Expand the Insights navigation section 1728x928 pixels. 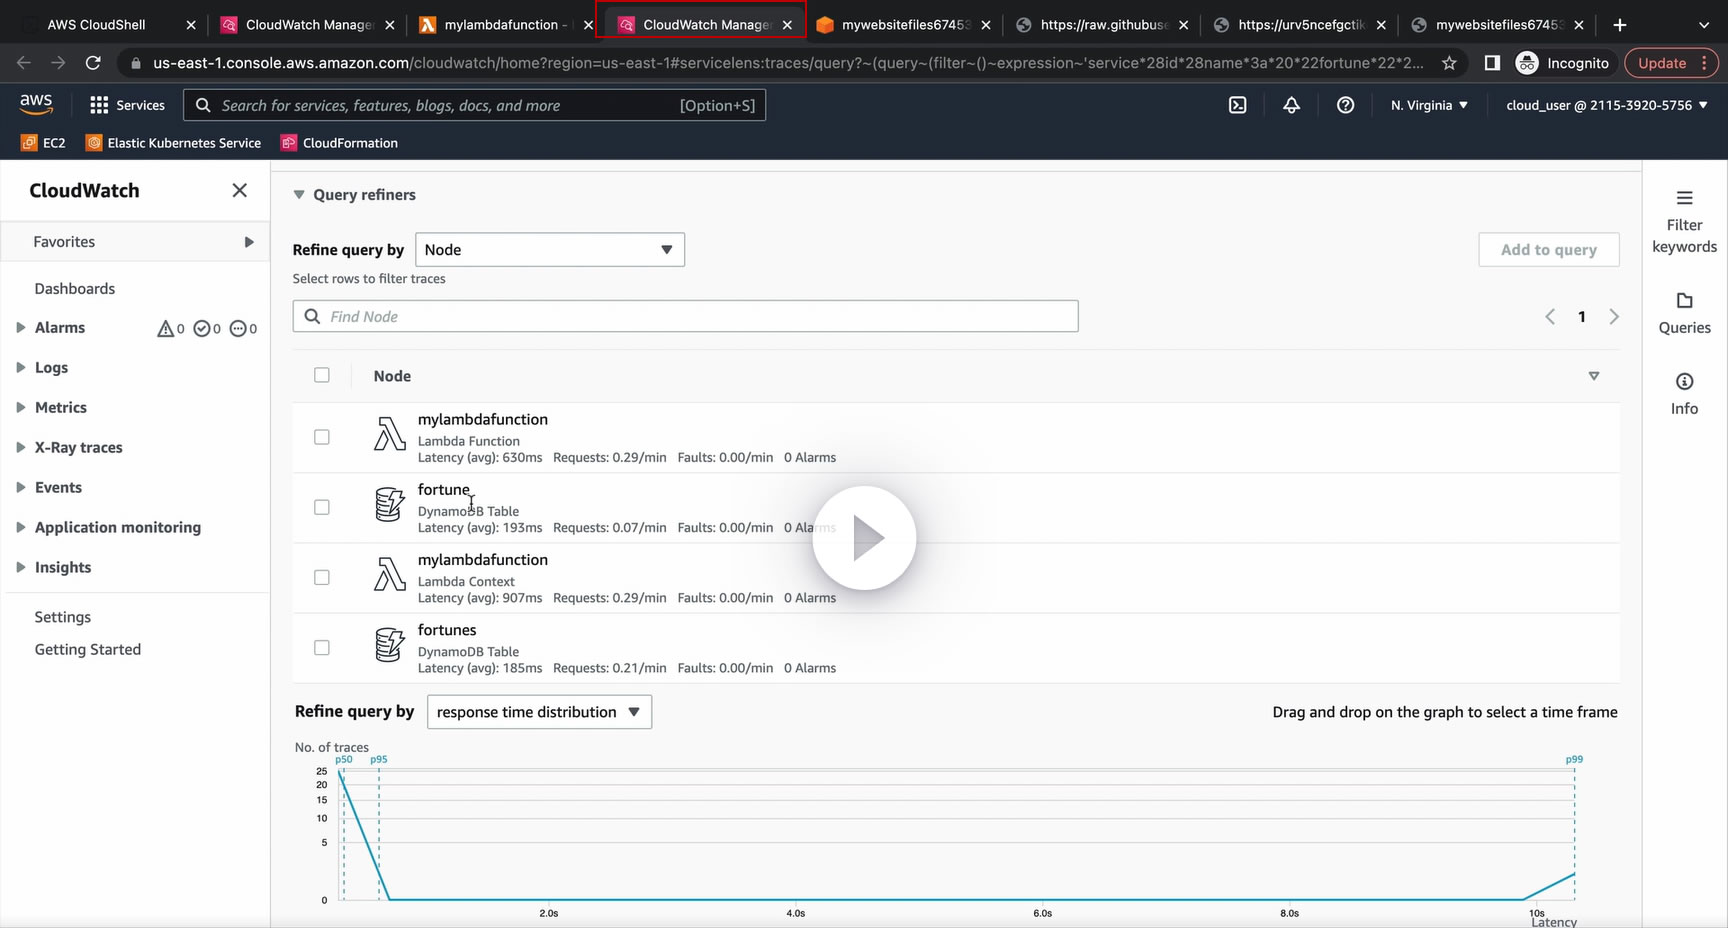[20, 568]
